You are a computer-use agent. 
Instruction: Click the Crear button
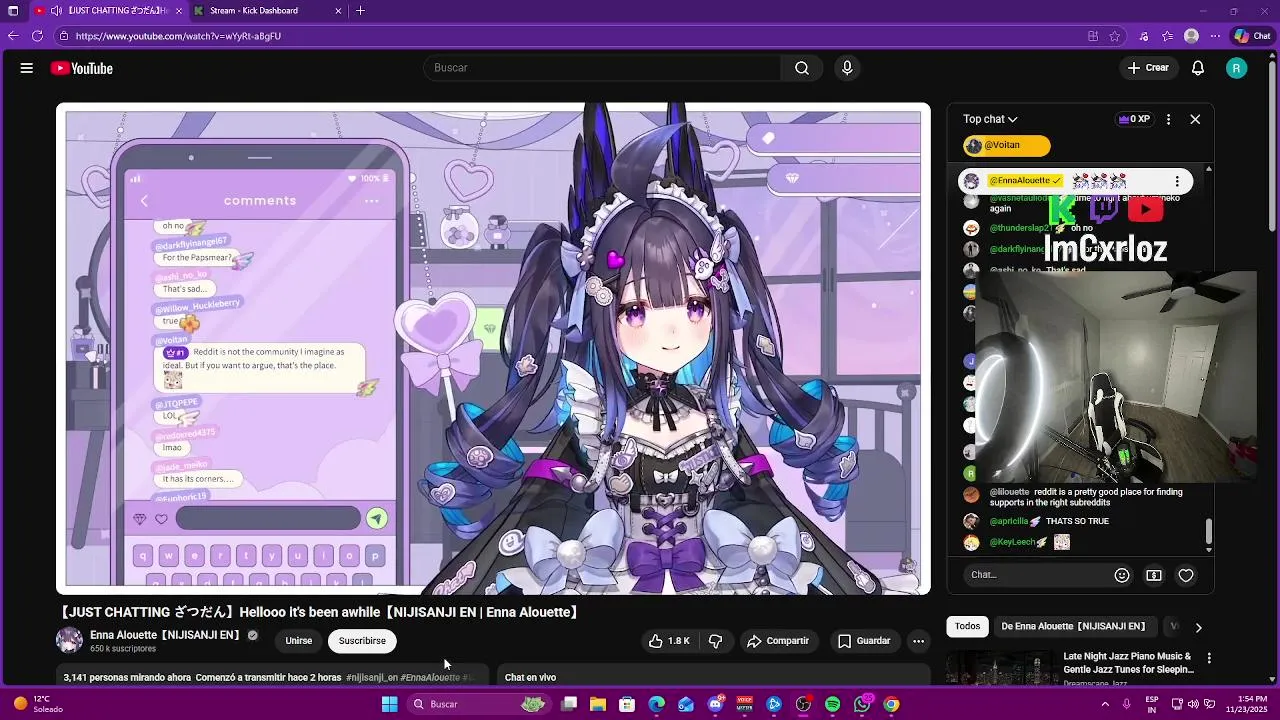(x=1148, y=68)
